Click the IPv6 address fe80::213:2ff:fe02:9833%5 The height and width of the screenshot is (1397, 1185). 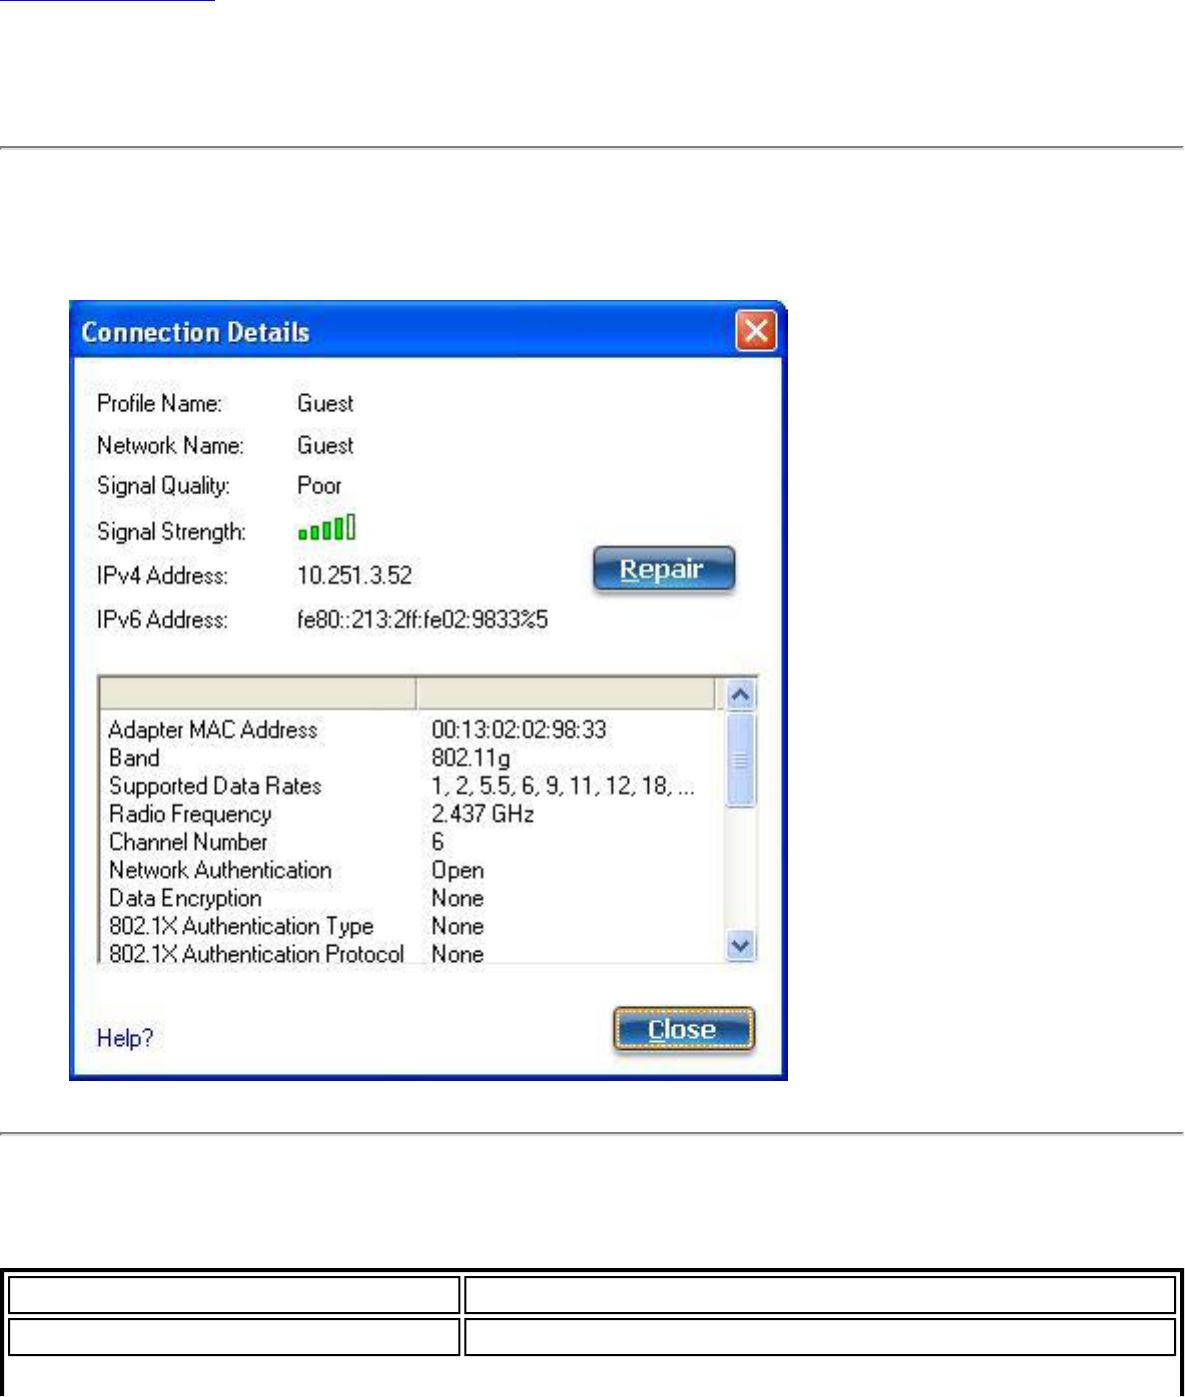point(422,619)
